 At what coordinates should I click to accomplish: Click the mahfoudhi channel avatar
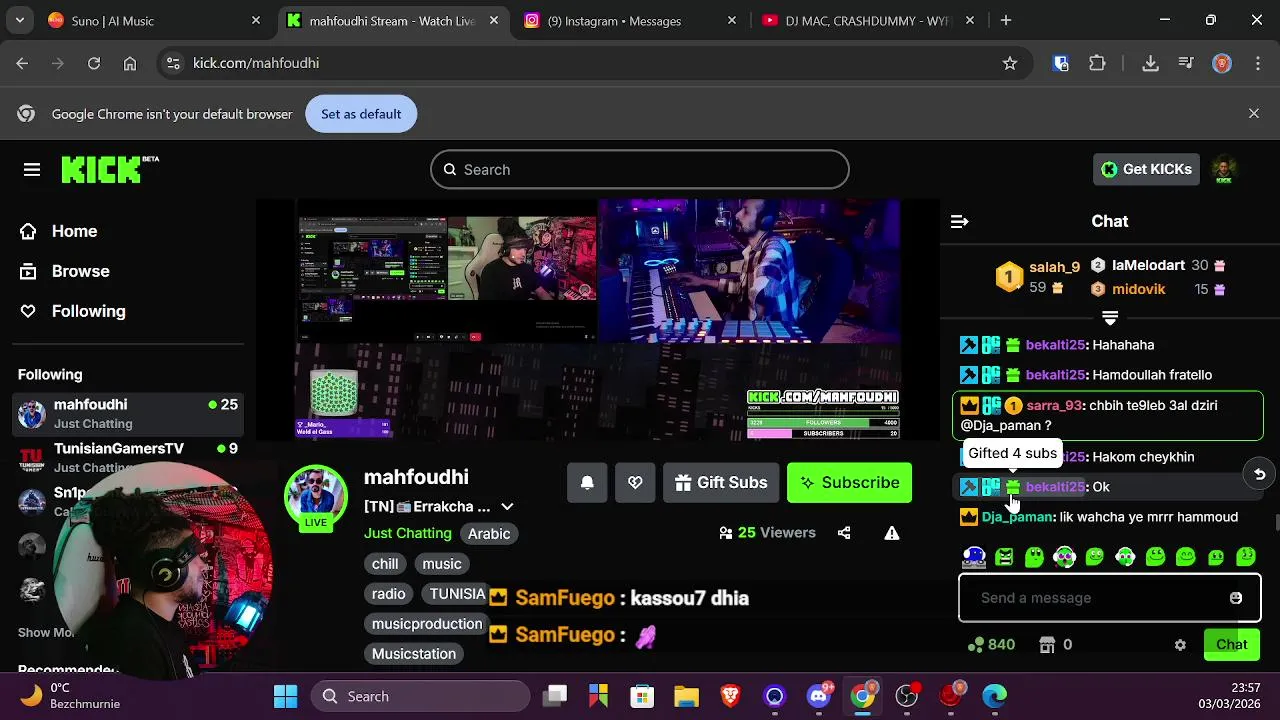(x=316, y=496)
